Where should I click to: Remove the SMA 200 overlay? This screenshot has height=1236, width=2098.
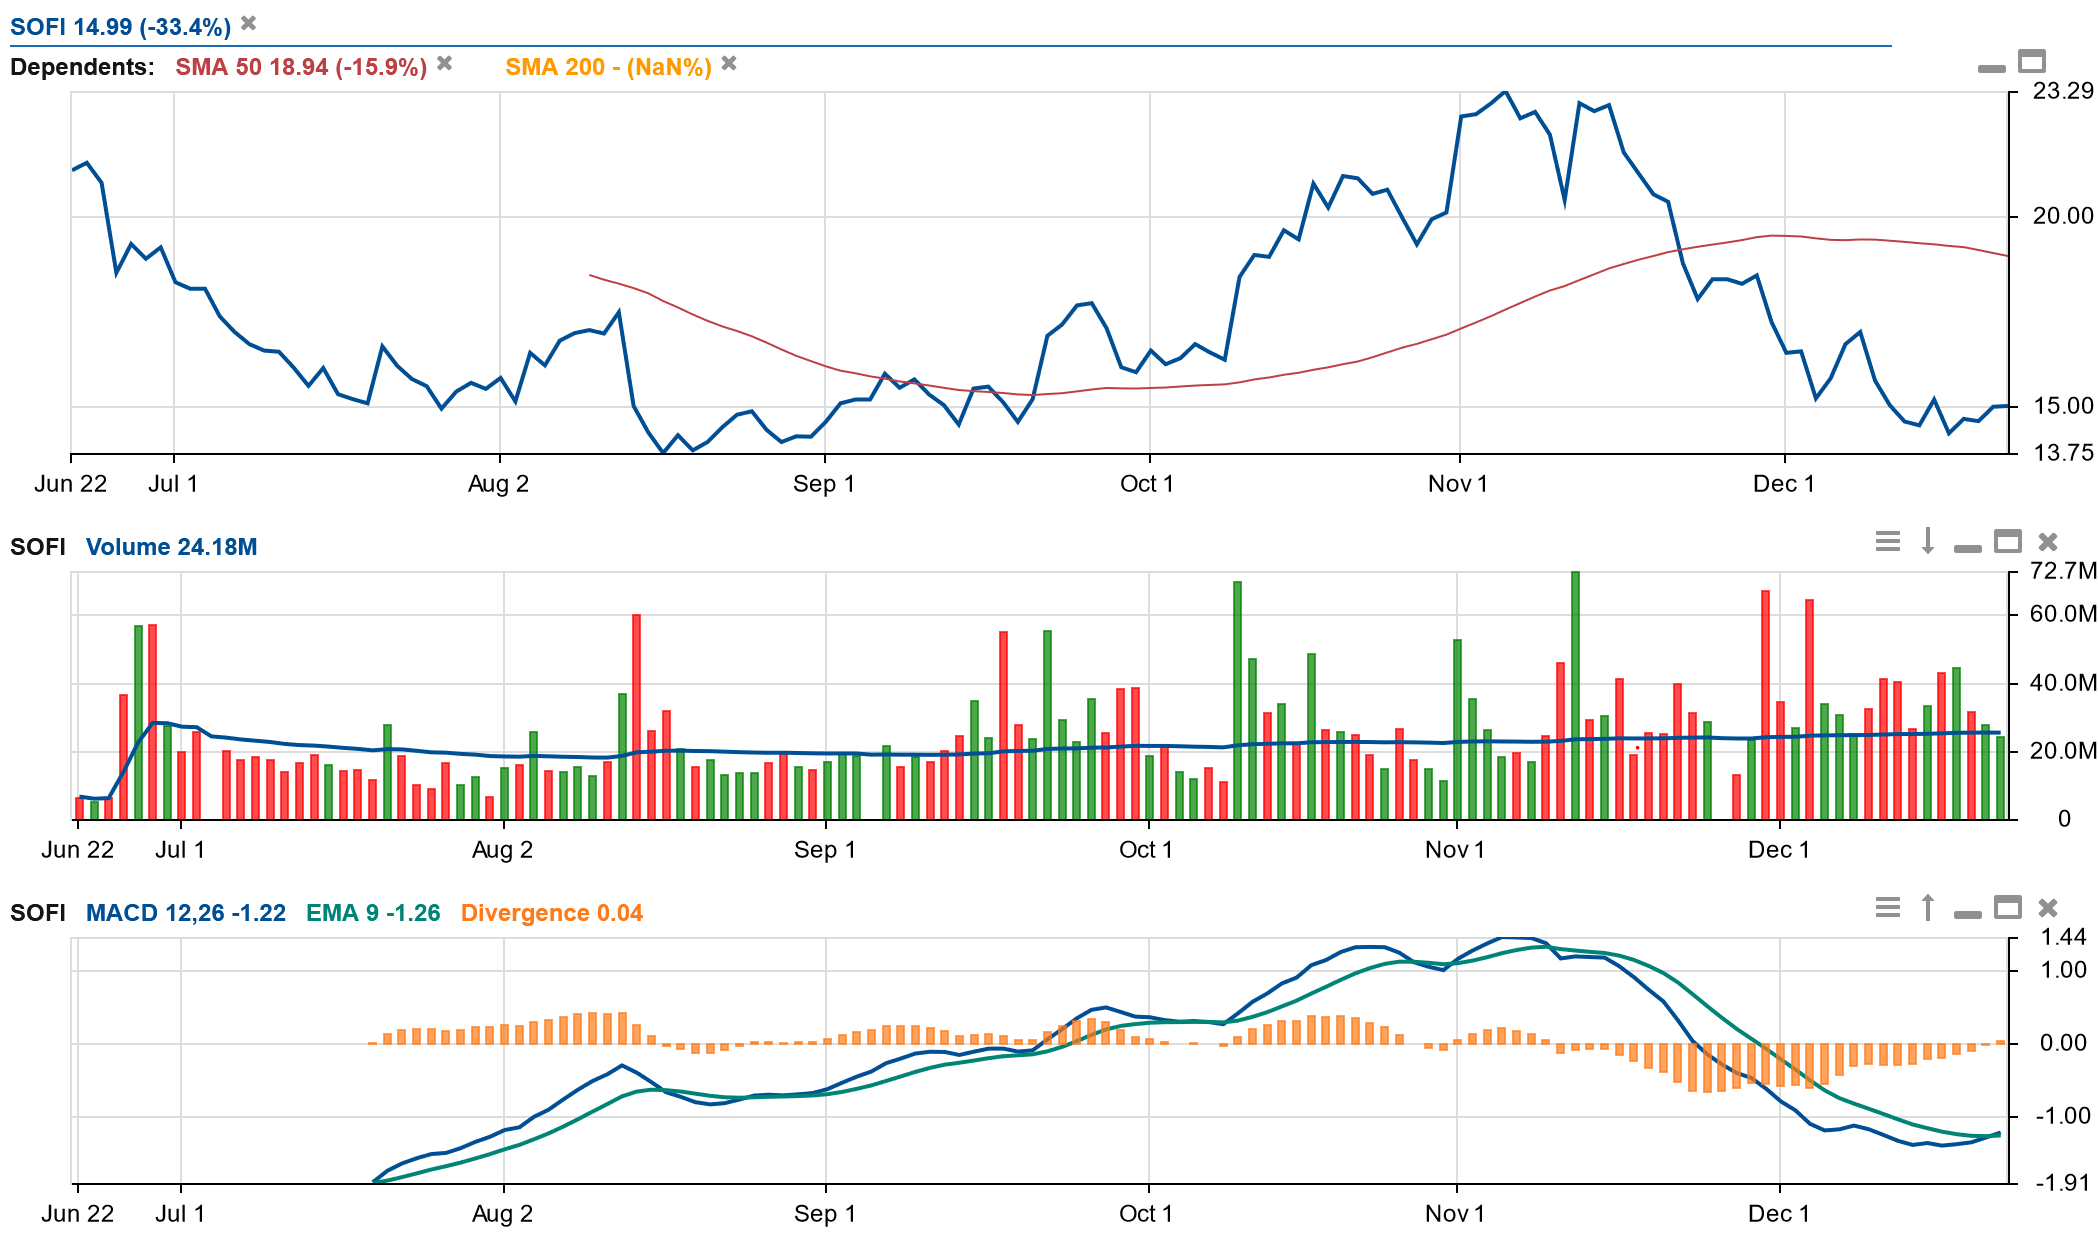[x=729, y=64]
